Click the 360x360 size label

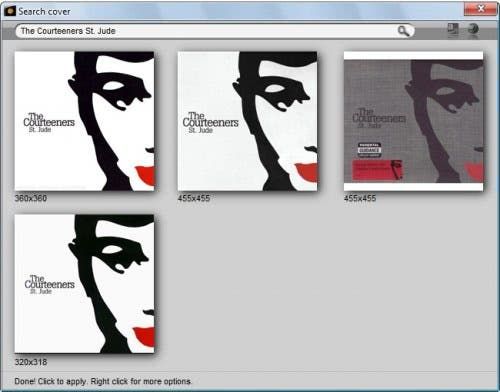coord(31,198)
